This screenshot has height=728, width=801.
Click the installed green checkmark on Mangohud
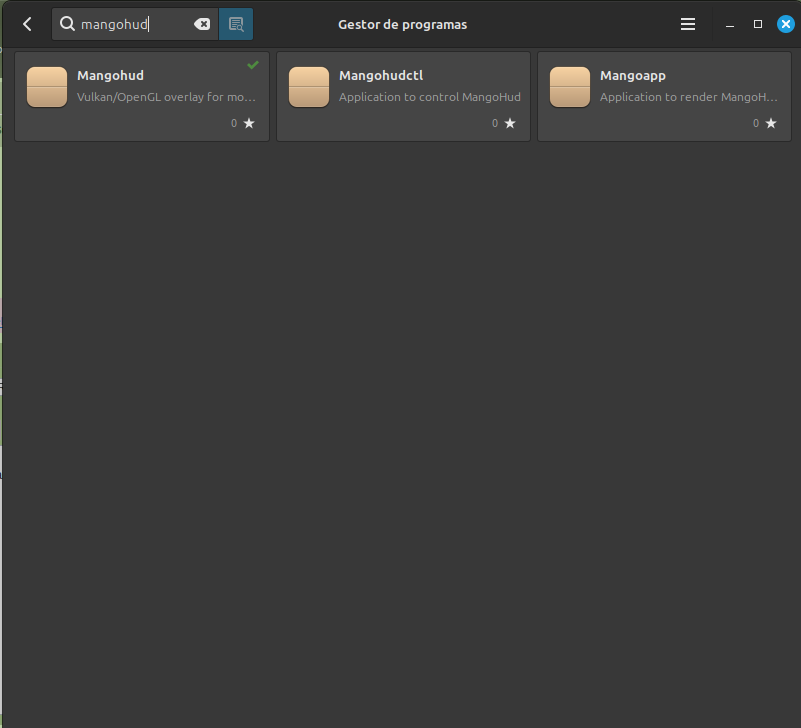pyautogui.click(x=253, y=65)
